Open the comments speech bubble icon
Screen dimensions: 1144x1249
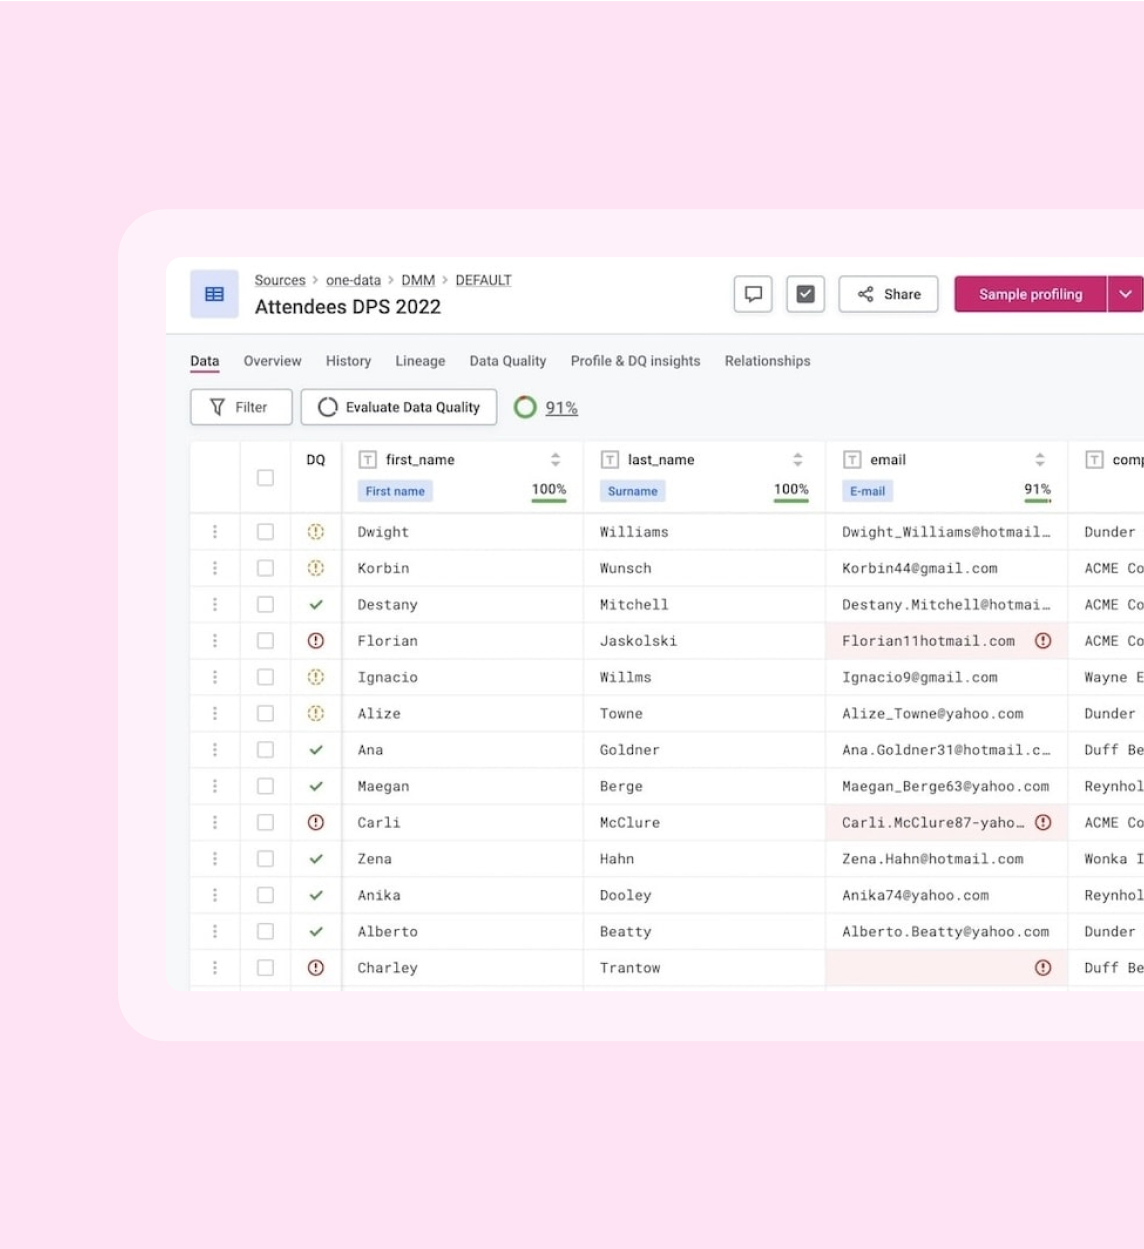[753, 294]
